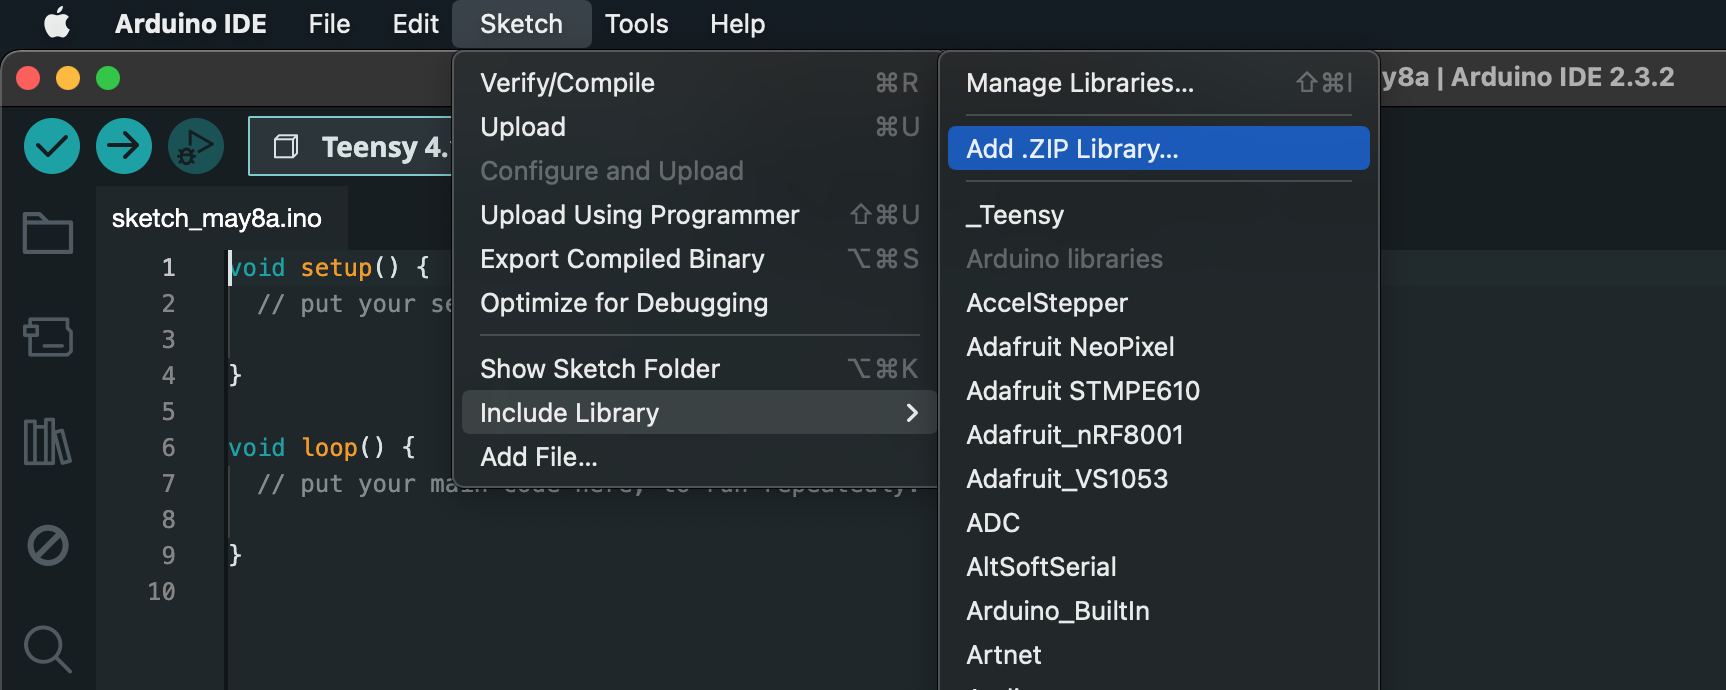
Task: Open the Library Manager sidebar icon
Action: click(x=48, y=441)
